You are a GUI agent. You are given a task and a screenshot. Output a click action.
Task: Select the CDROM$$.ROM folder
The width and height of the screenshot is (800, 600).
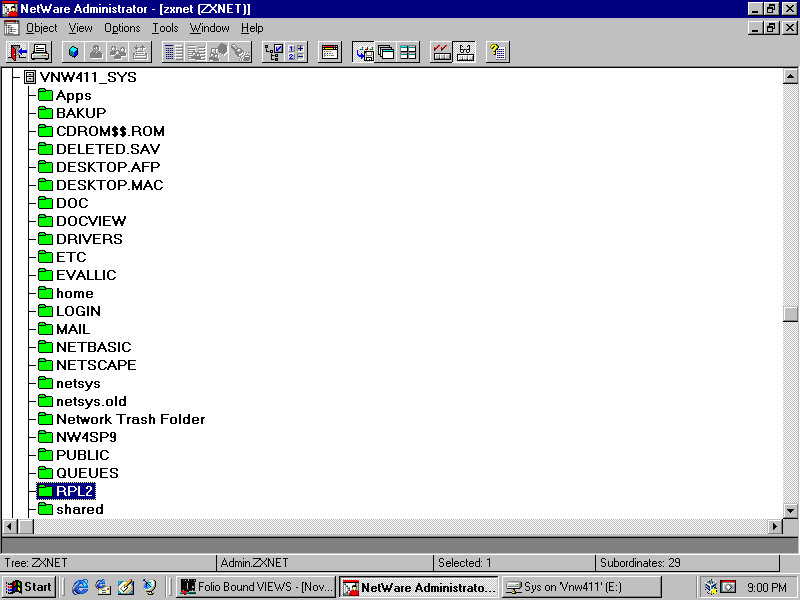tap(102, 131)
